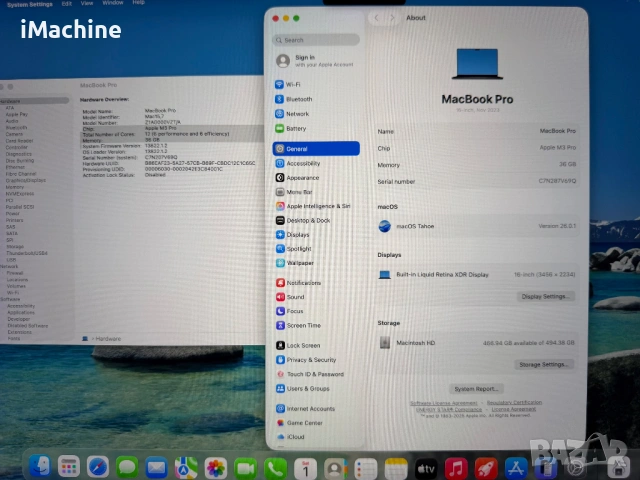Select Hardware in System Report sidebar
This screenshot has width=640, height=480.
tap(34, 101)
